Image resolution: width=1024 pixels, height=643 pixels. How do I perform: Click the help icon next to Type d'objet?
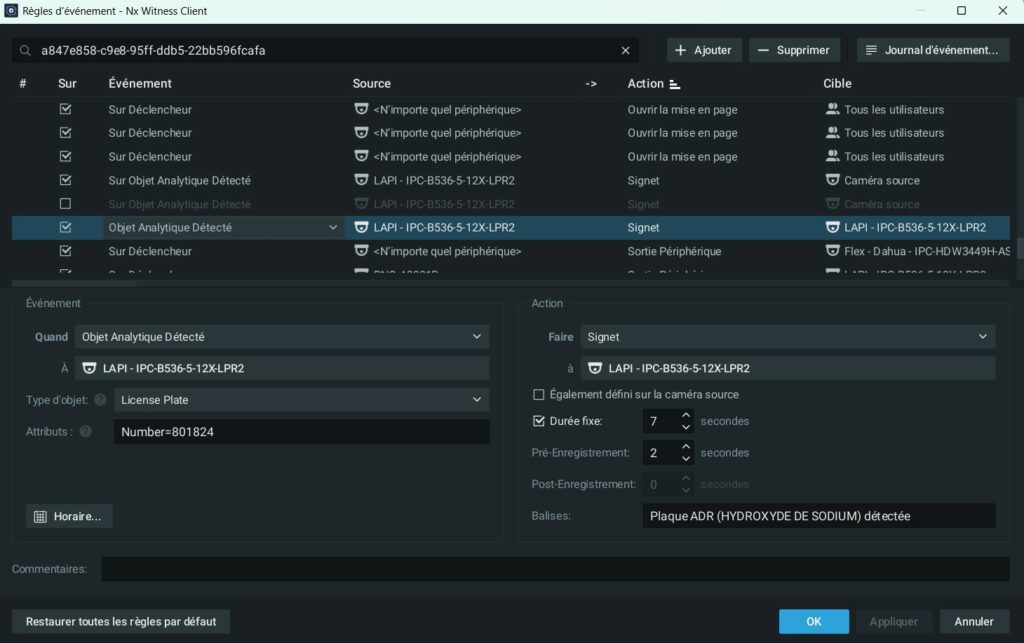[100, 400]
